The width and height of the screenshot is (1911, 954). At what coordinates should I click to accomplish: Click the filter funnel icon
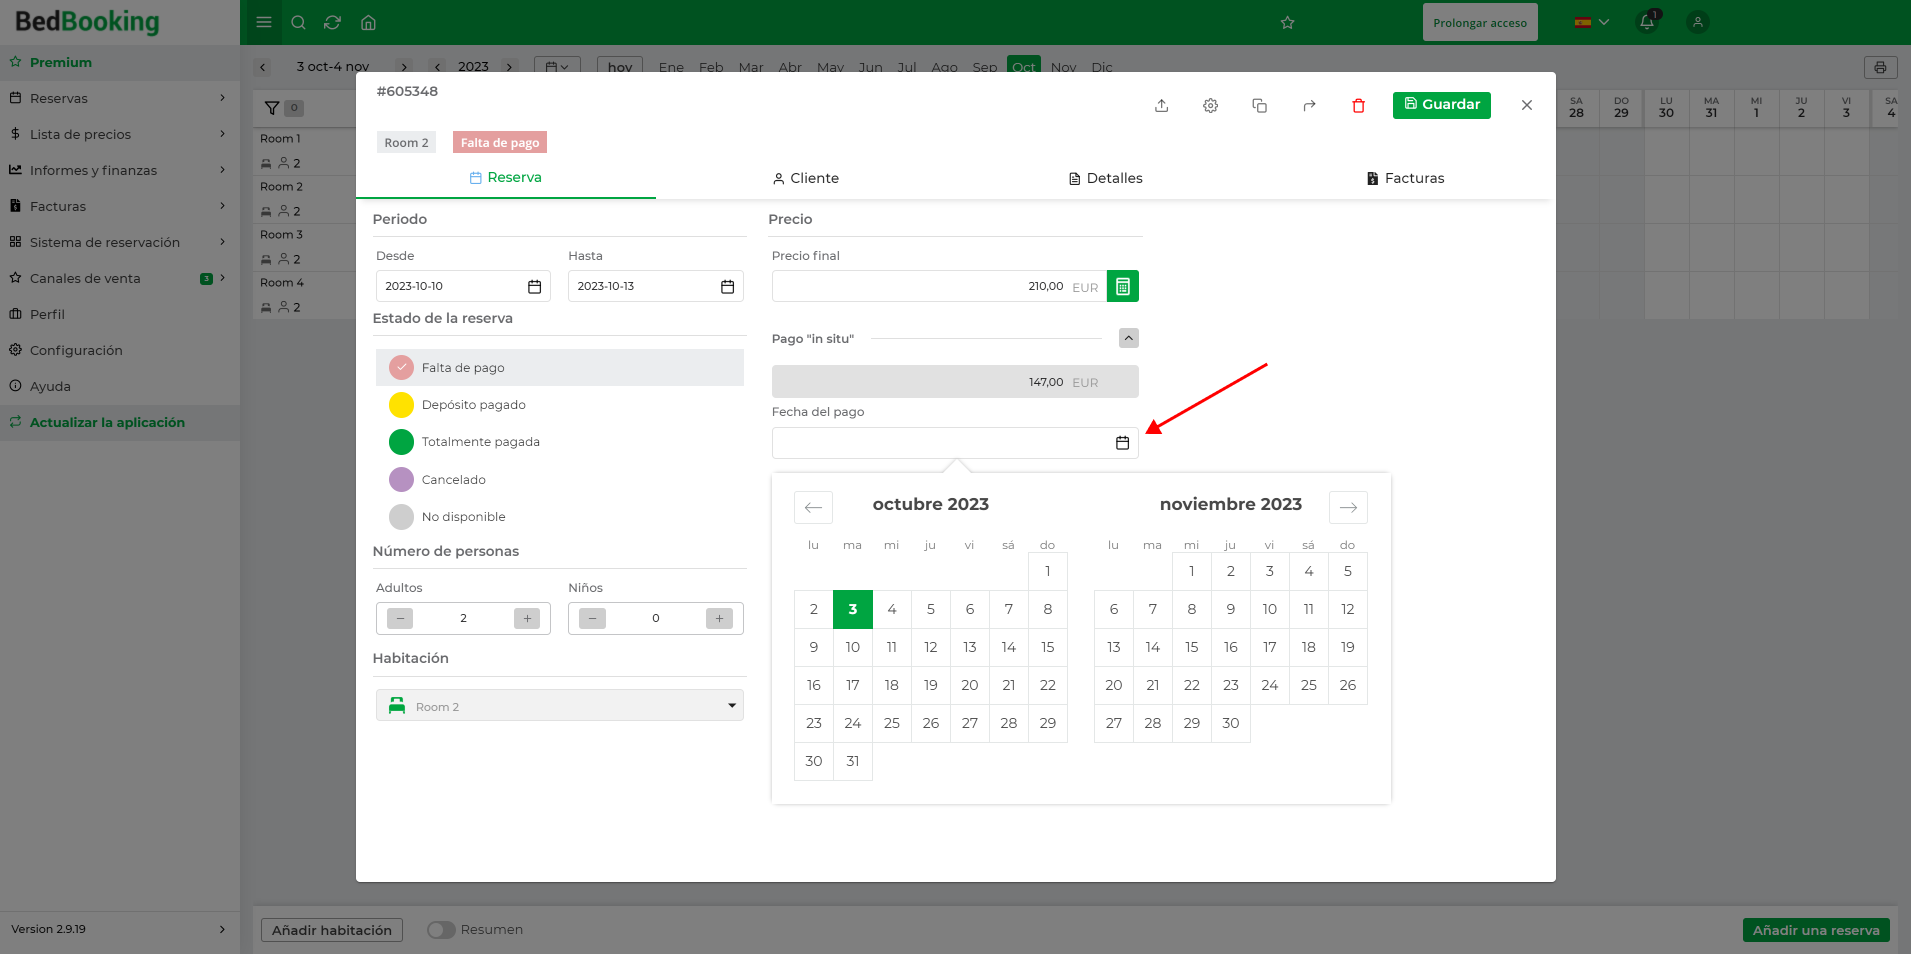(x=272, y=108)
